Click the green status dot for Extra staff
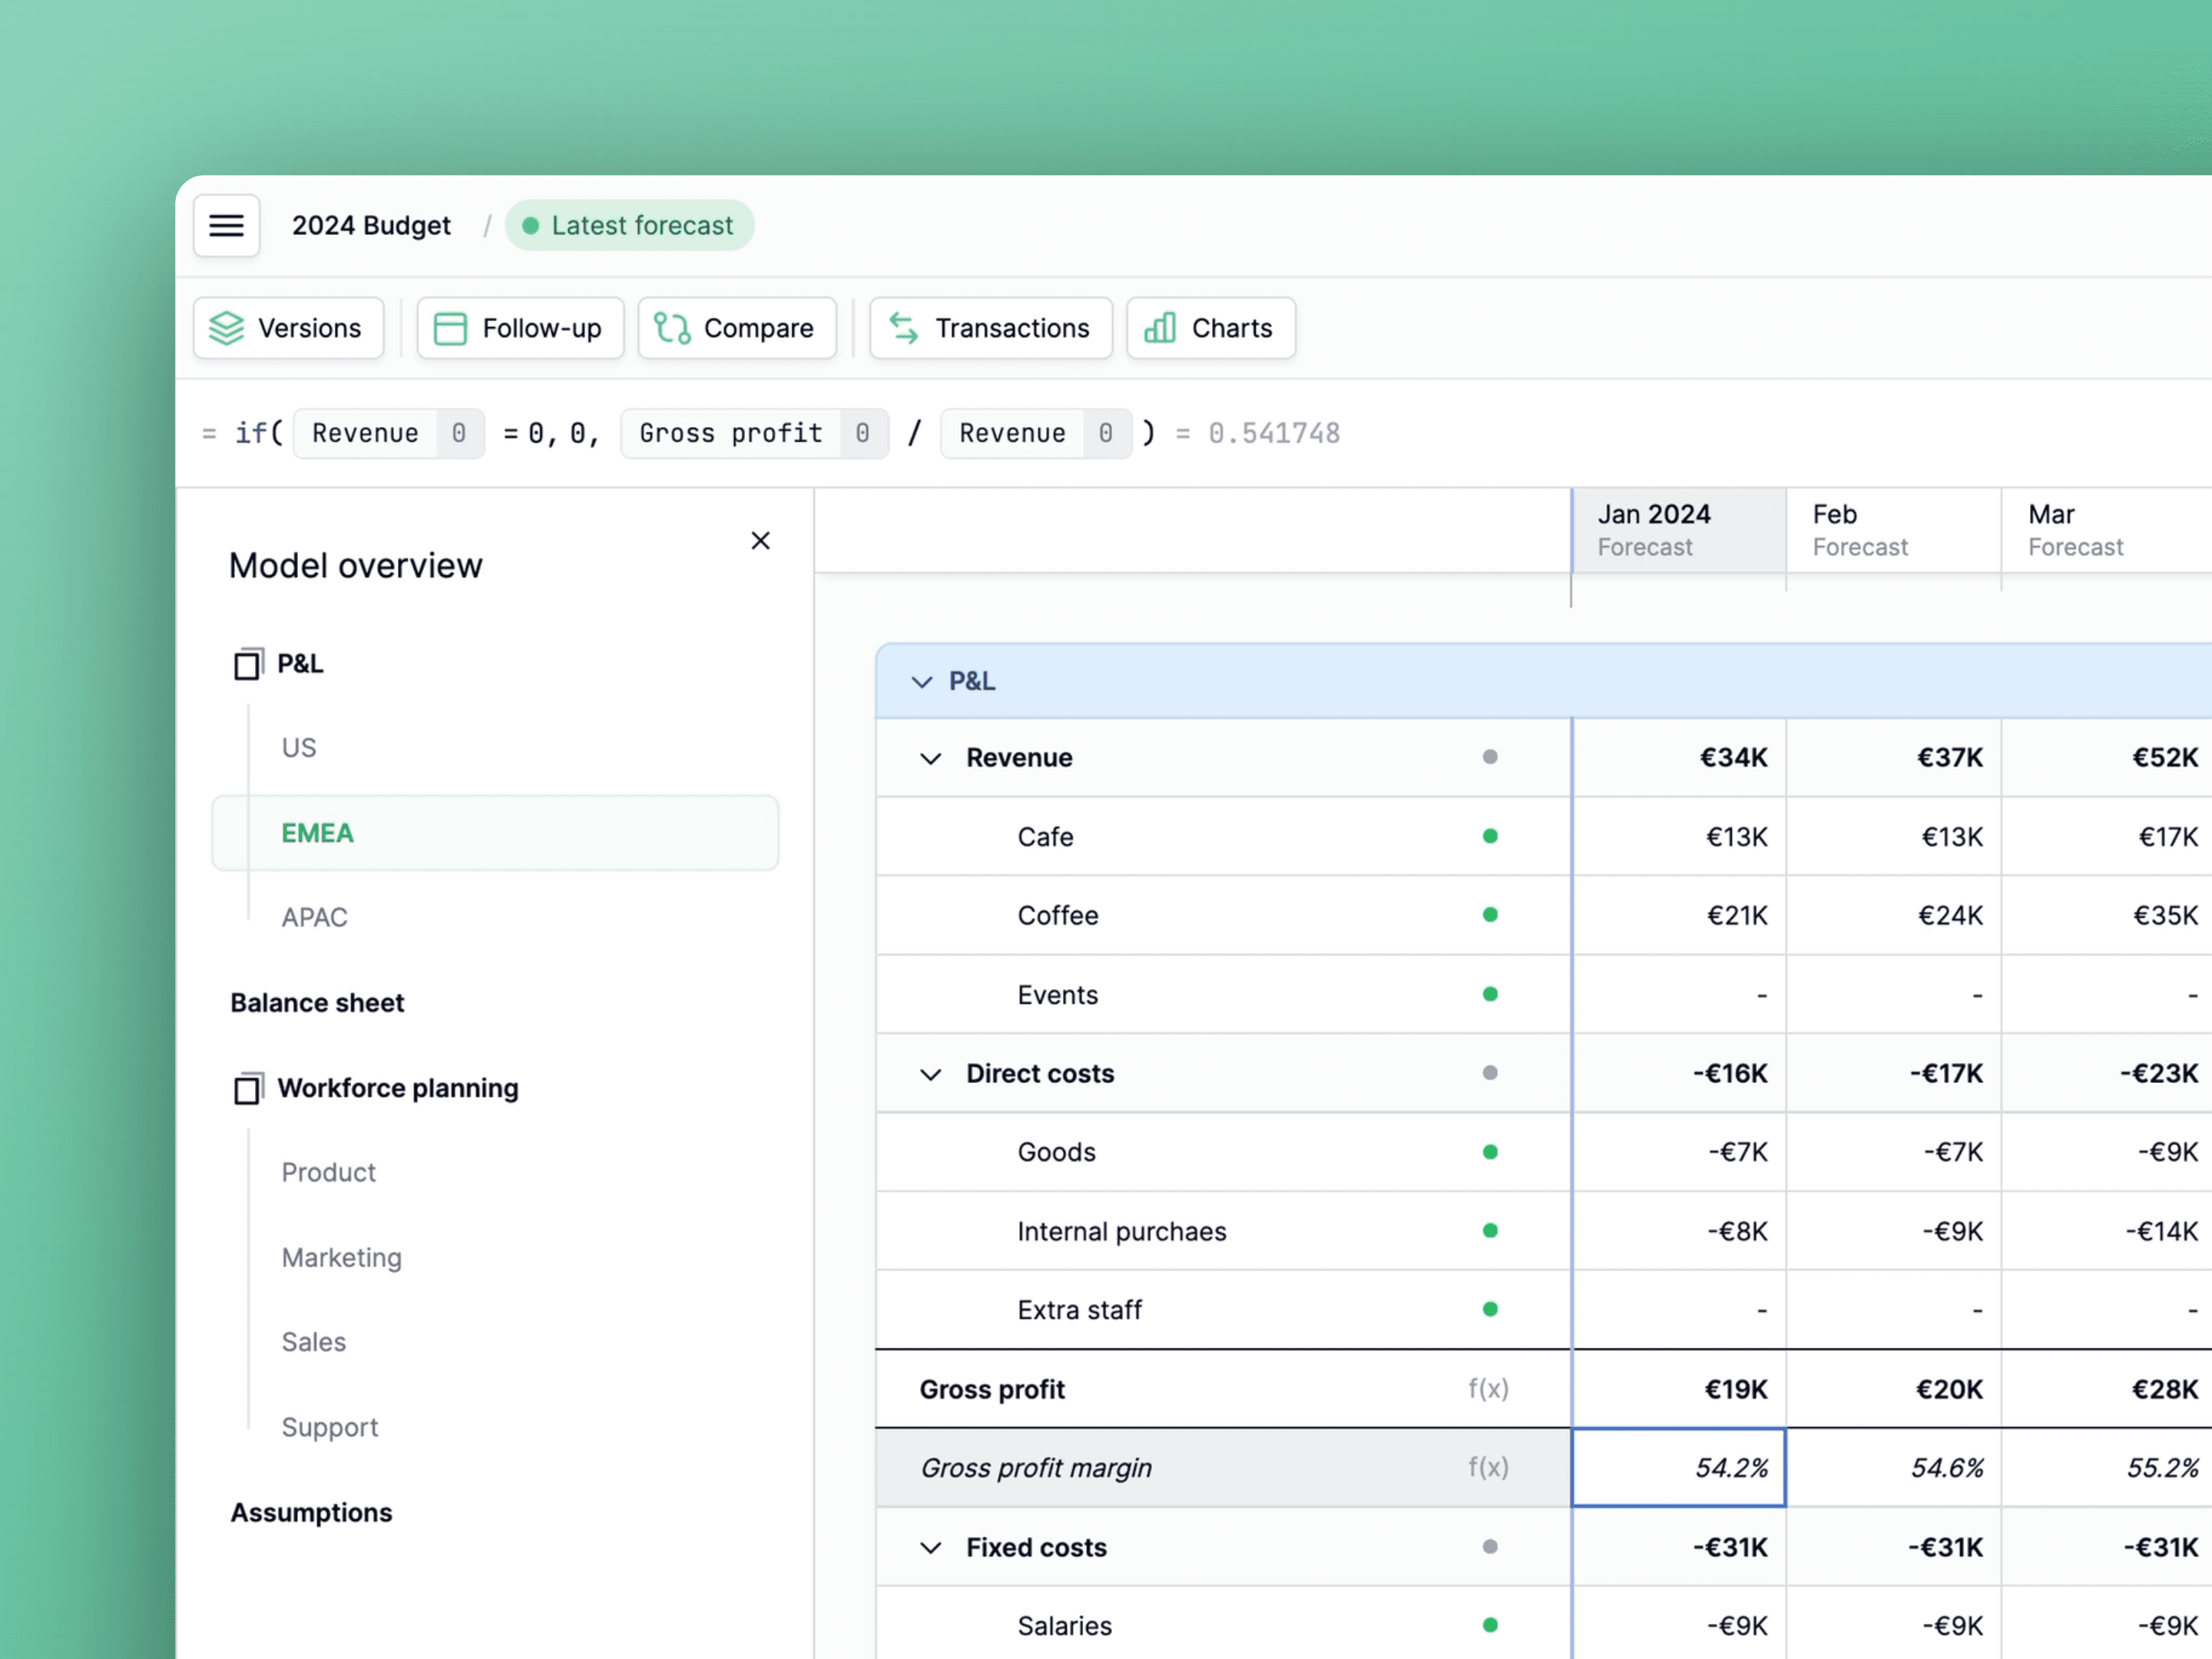 tap(1490, 1309)
